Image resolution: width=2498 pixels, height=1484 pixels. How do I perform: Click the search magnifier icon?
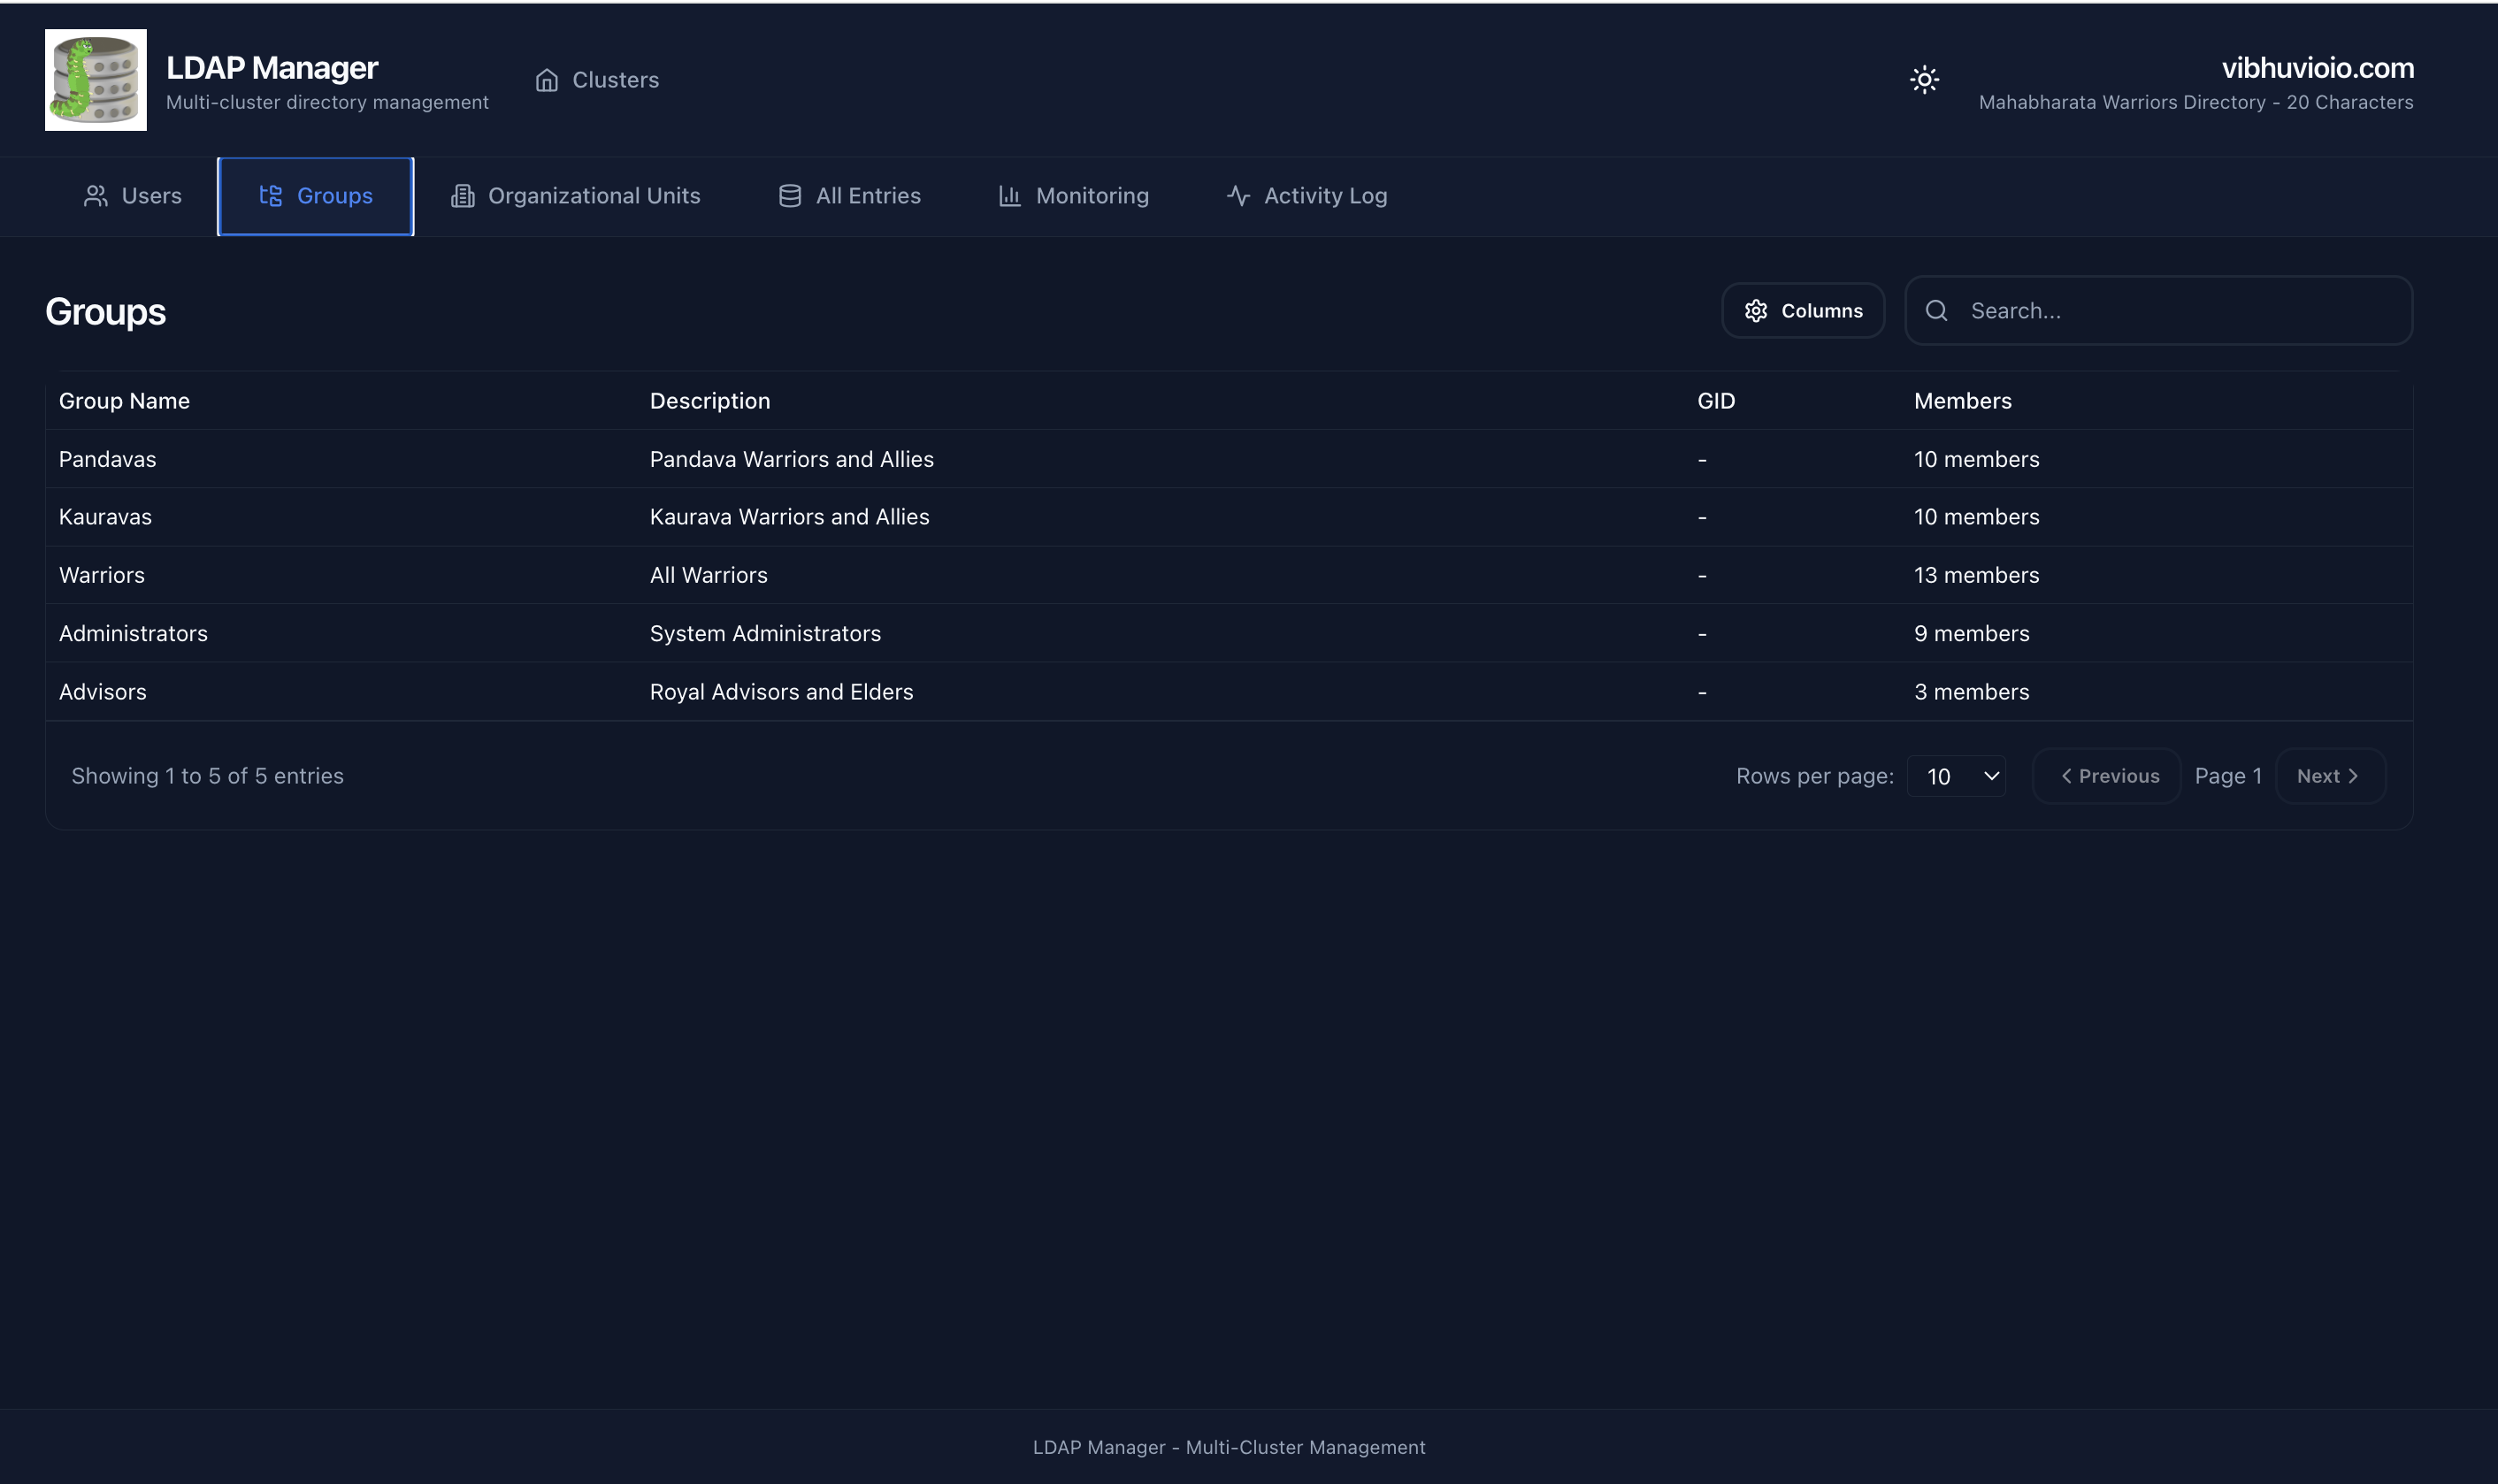coord(1936,311)
